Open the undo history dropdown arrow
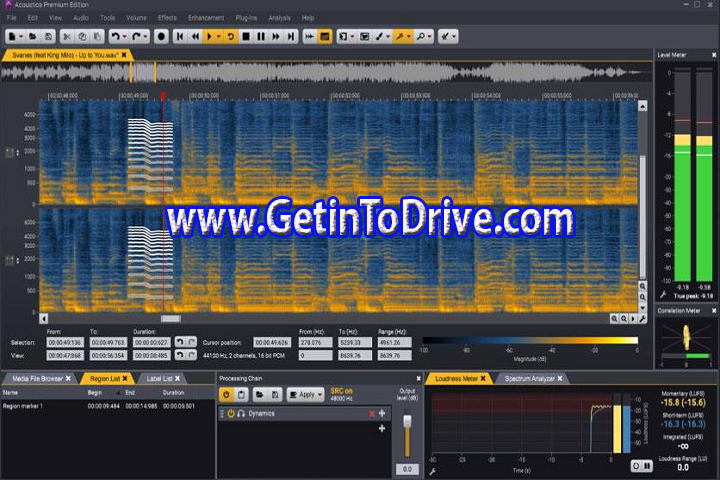 pos(125,36)
